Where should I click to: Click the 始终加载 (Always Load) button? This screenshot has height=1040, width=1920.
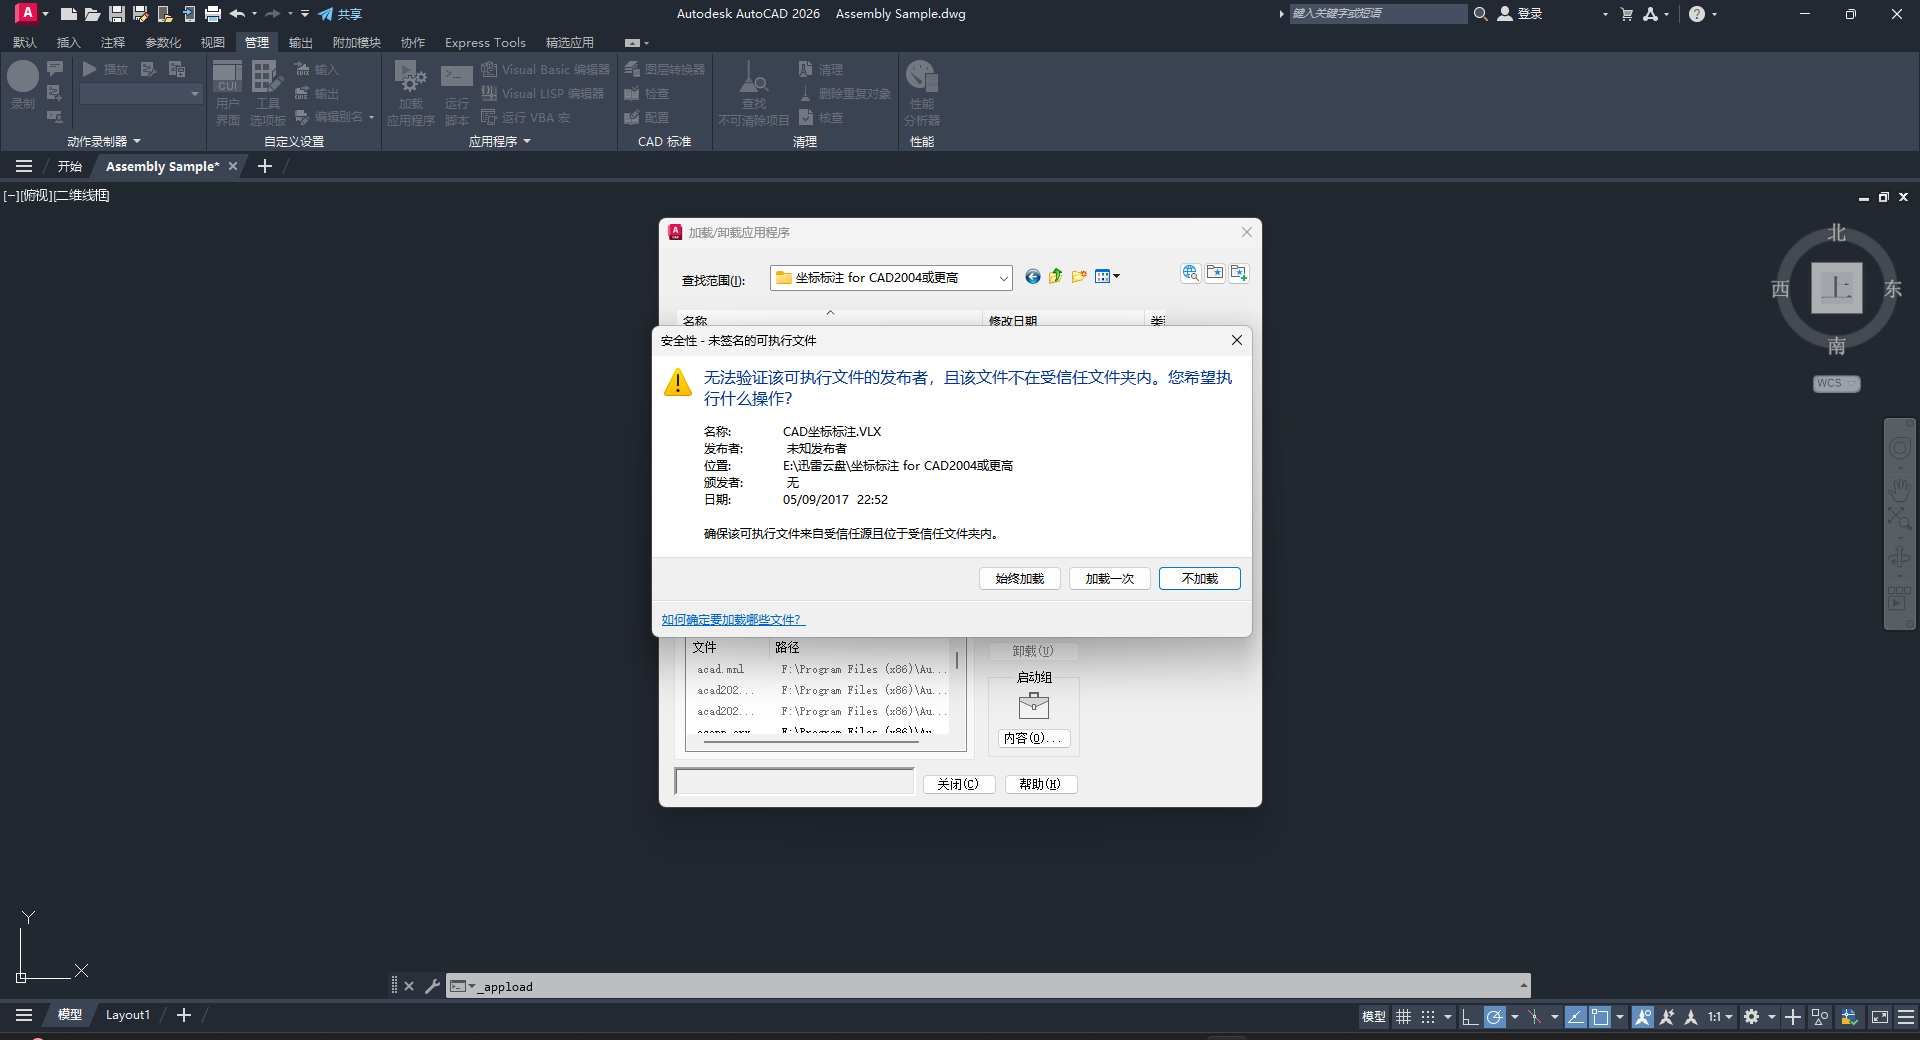[1019, 579]
